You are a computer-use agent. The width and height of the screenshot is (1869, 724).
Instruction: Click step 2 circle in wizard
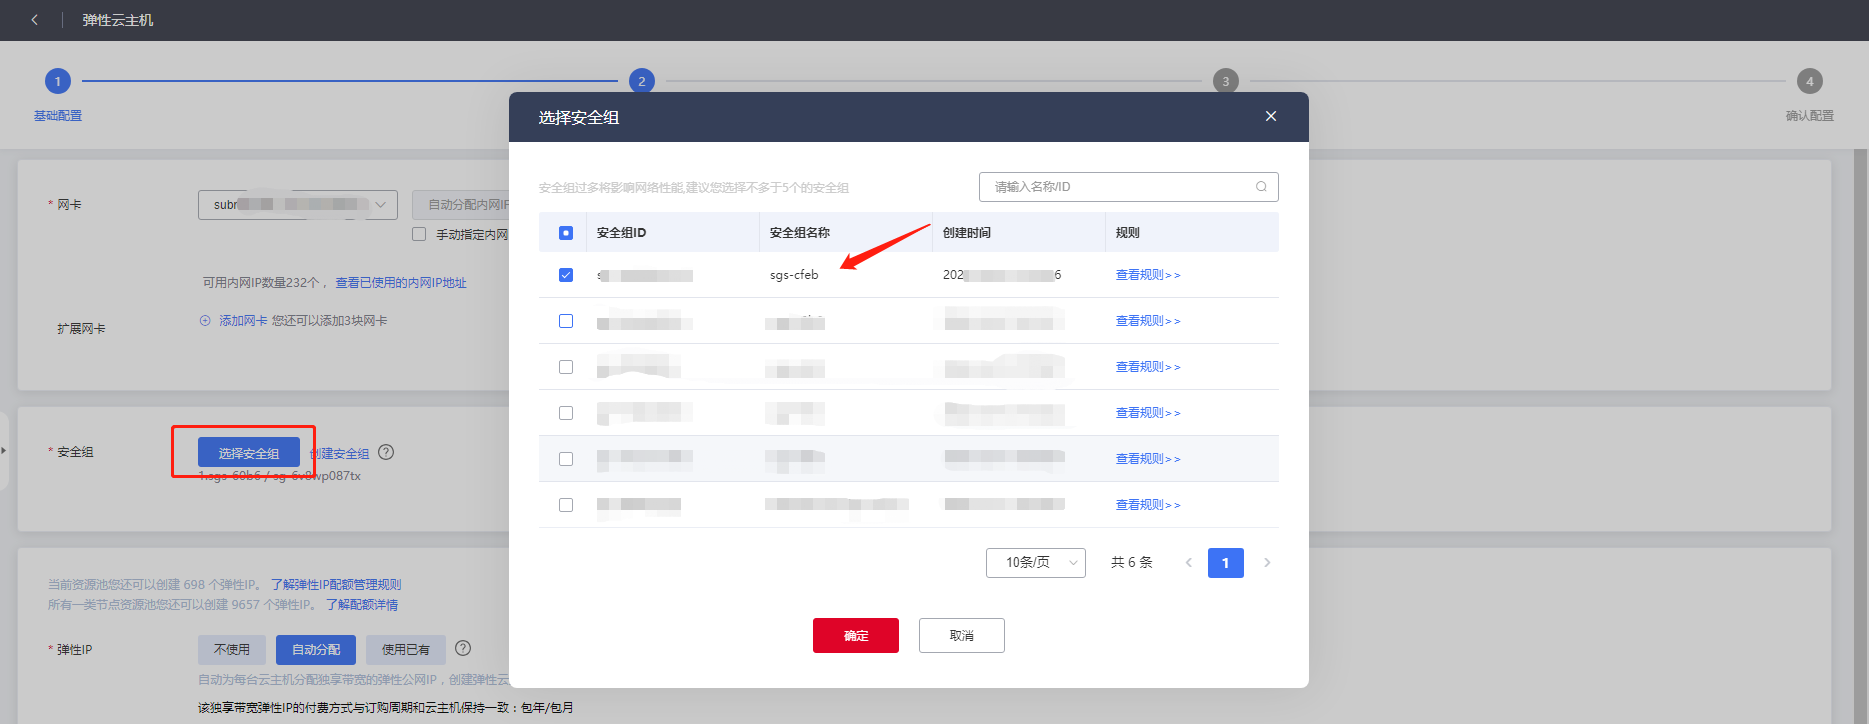pos(642,81)
